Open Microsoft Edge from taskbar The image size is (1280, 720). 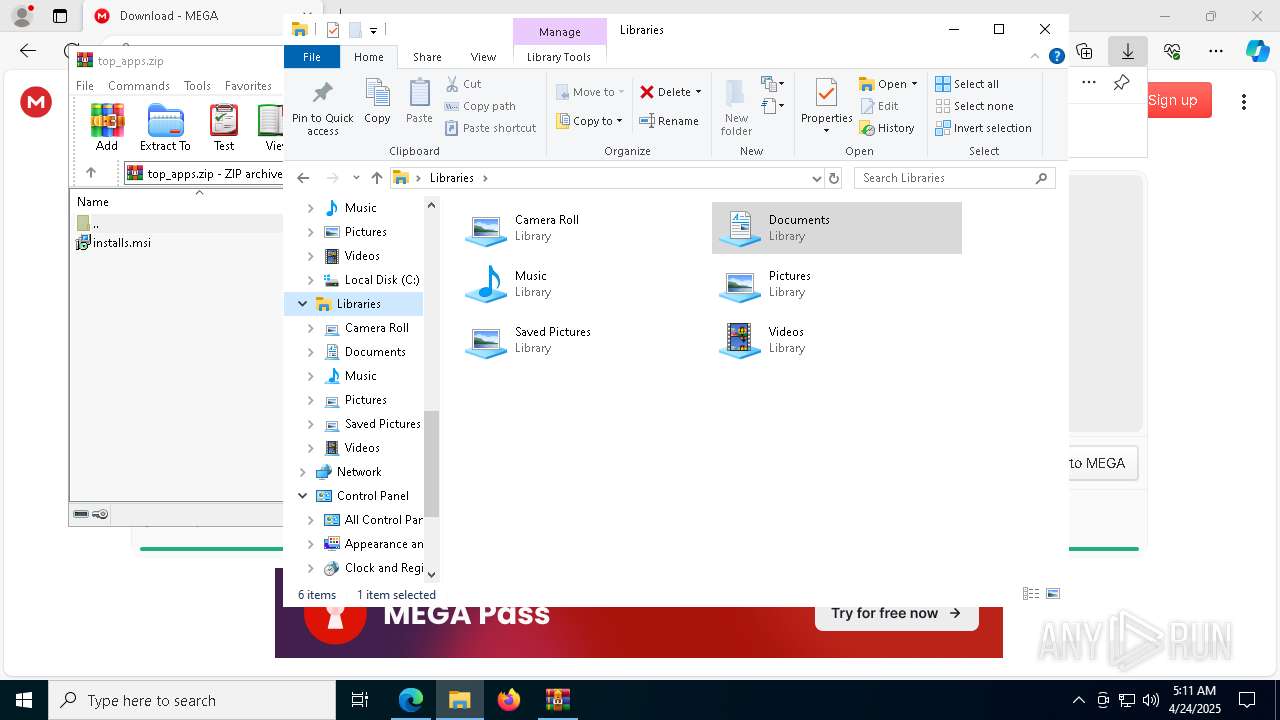coord(411,700)
